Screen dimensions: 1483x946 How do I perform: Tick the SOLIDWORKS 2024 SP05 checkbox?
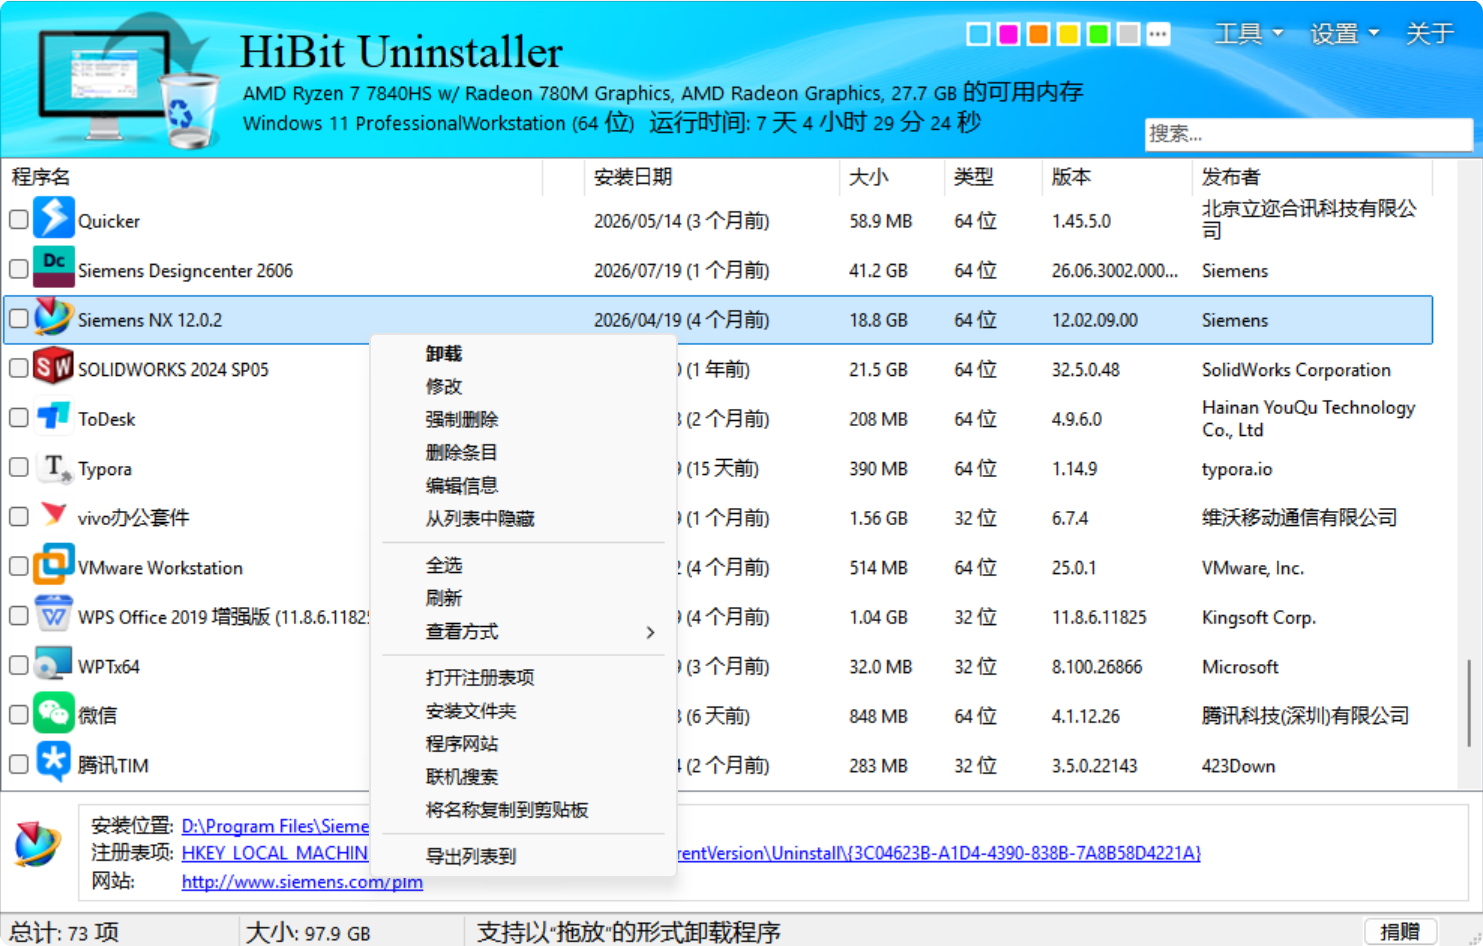(x=19, y=368)
